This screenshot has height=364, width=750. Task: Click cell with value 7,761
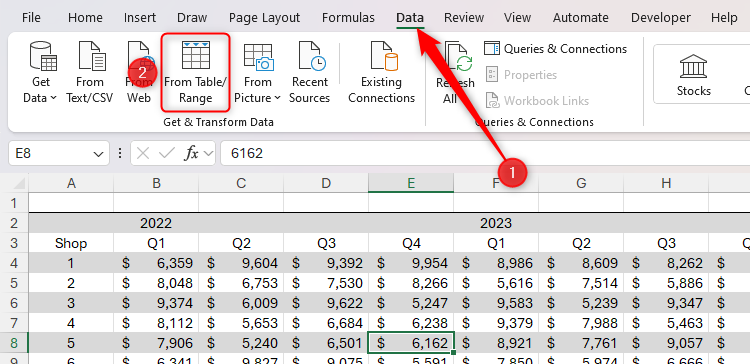(x=581, y=343)
